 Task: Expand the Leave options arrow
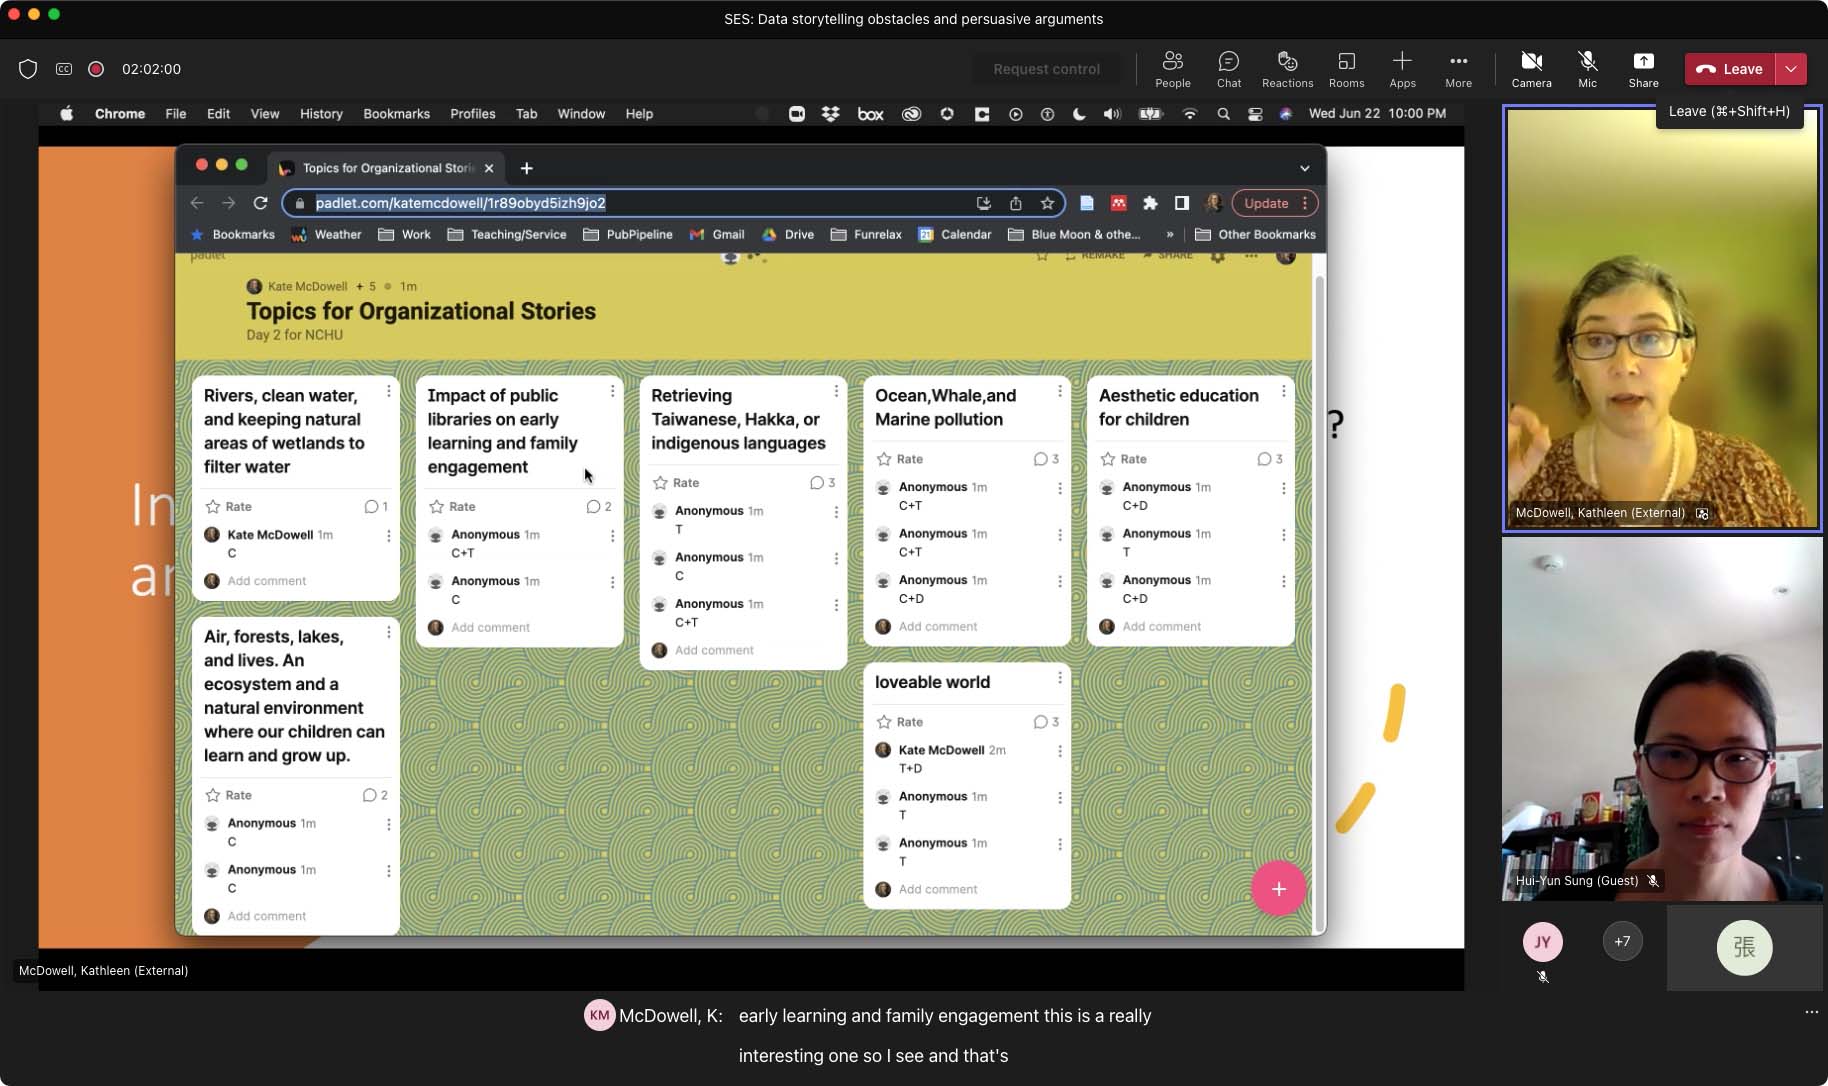[x=1791, y=69]
